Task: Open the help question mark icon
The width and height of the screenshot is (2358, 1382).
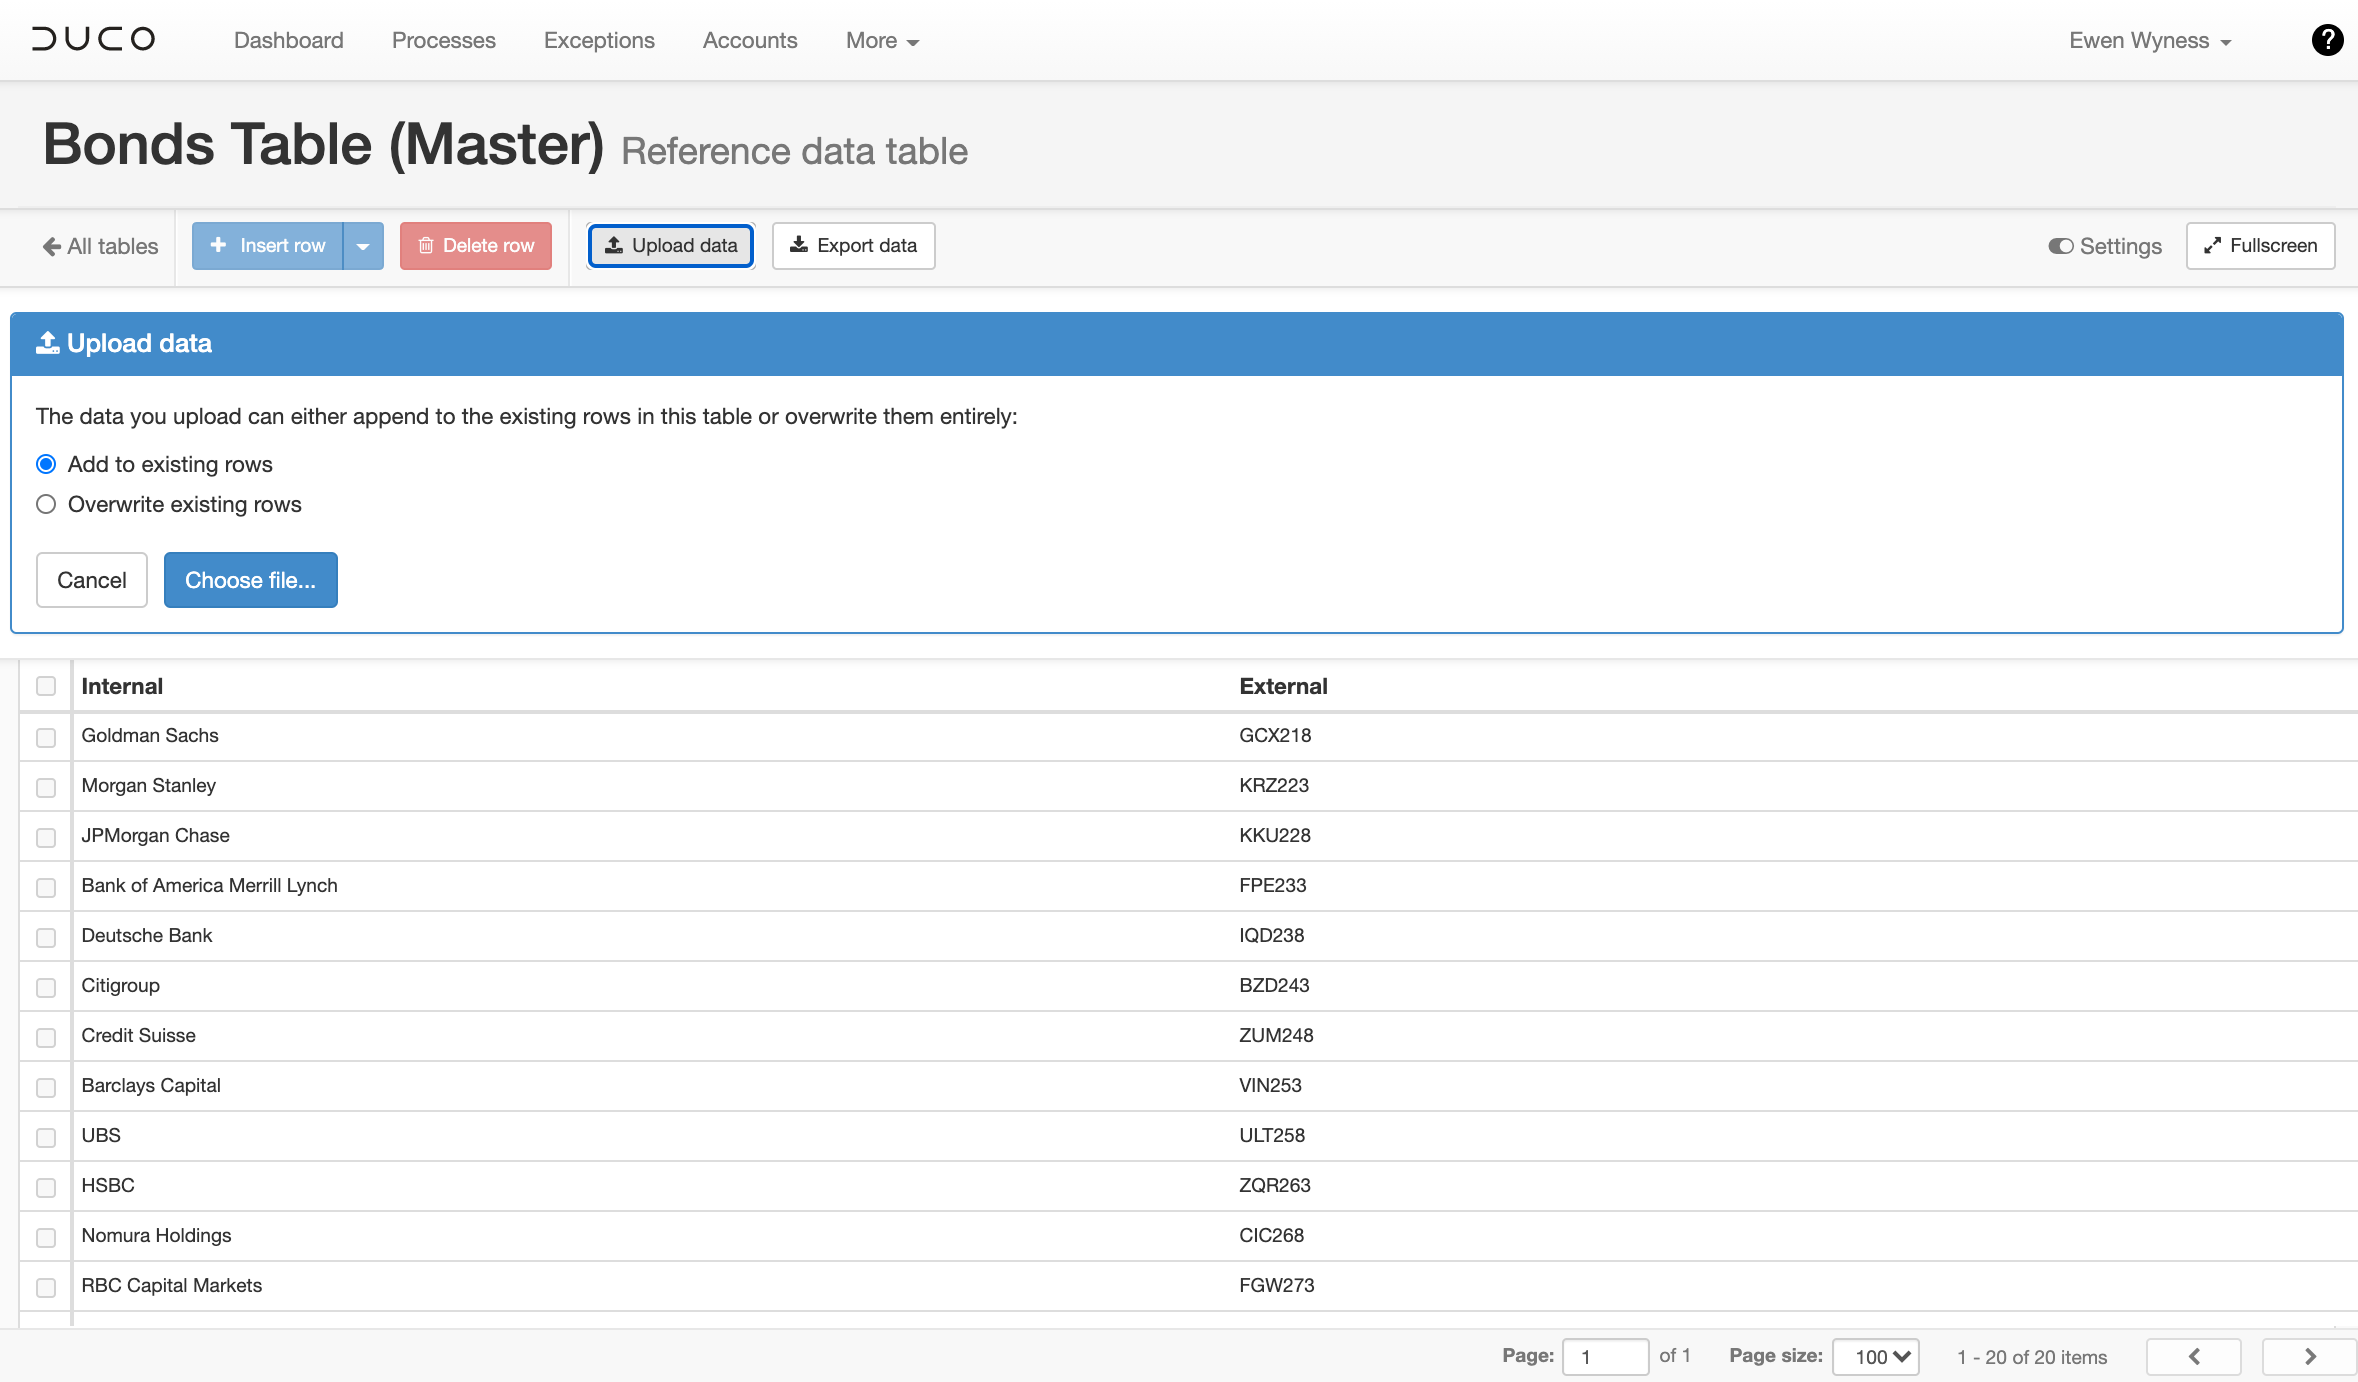Action: coord(2327,40)
